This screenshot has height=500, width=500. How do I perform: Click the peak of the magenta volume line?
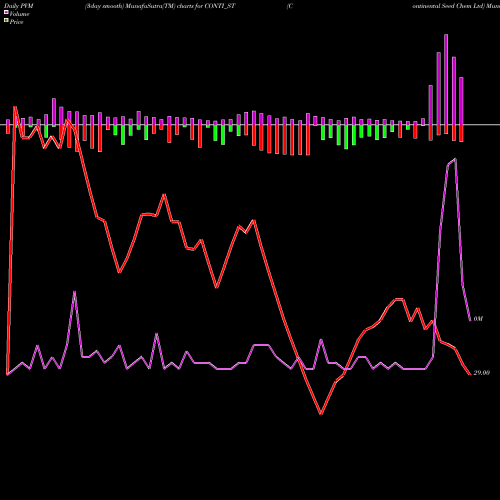pos(455,159)
